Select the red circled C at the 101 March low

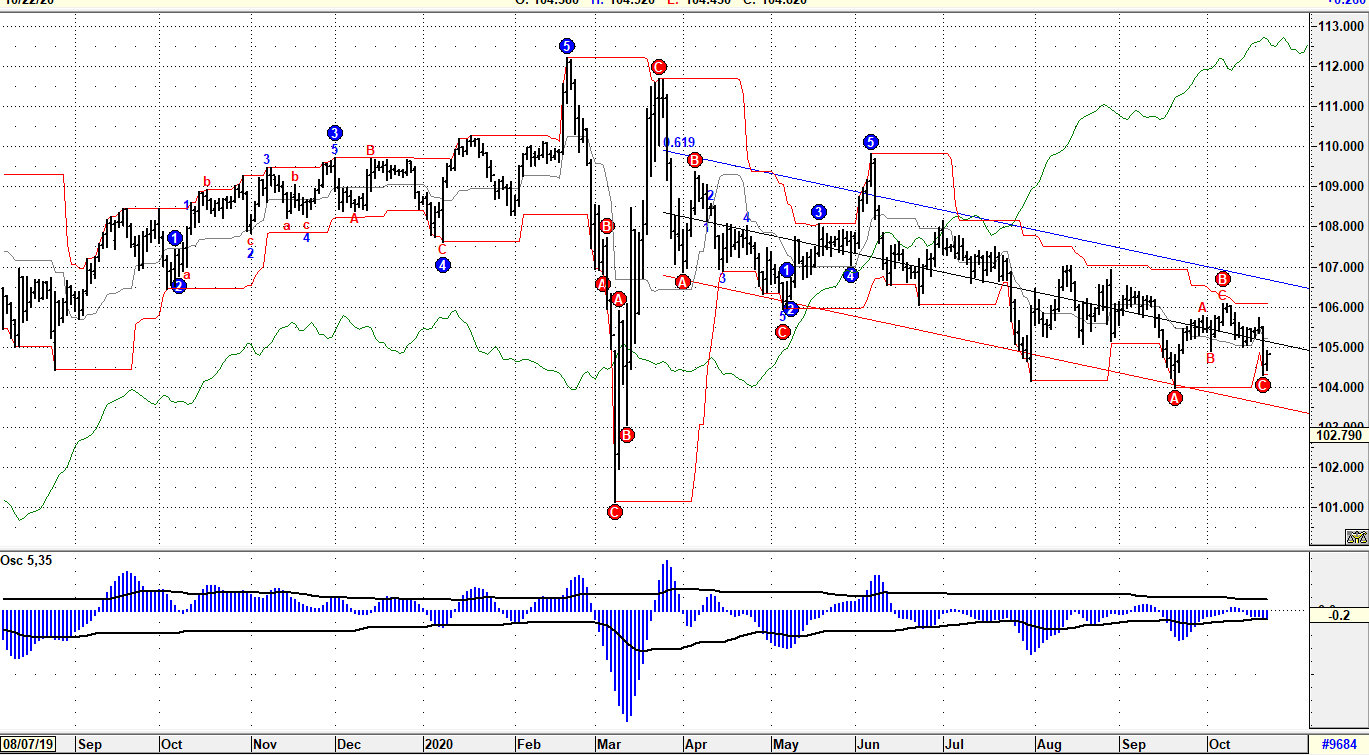click(615, 512)
